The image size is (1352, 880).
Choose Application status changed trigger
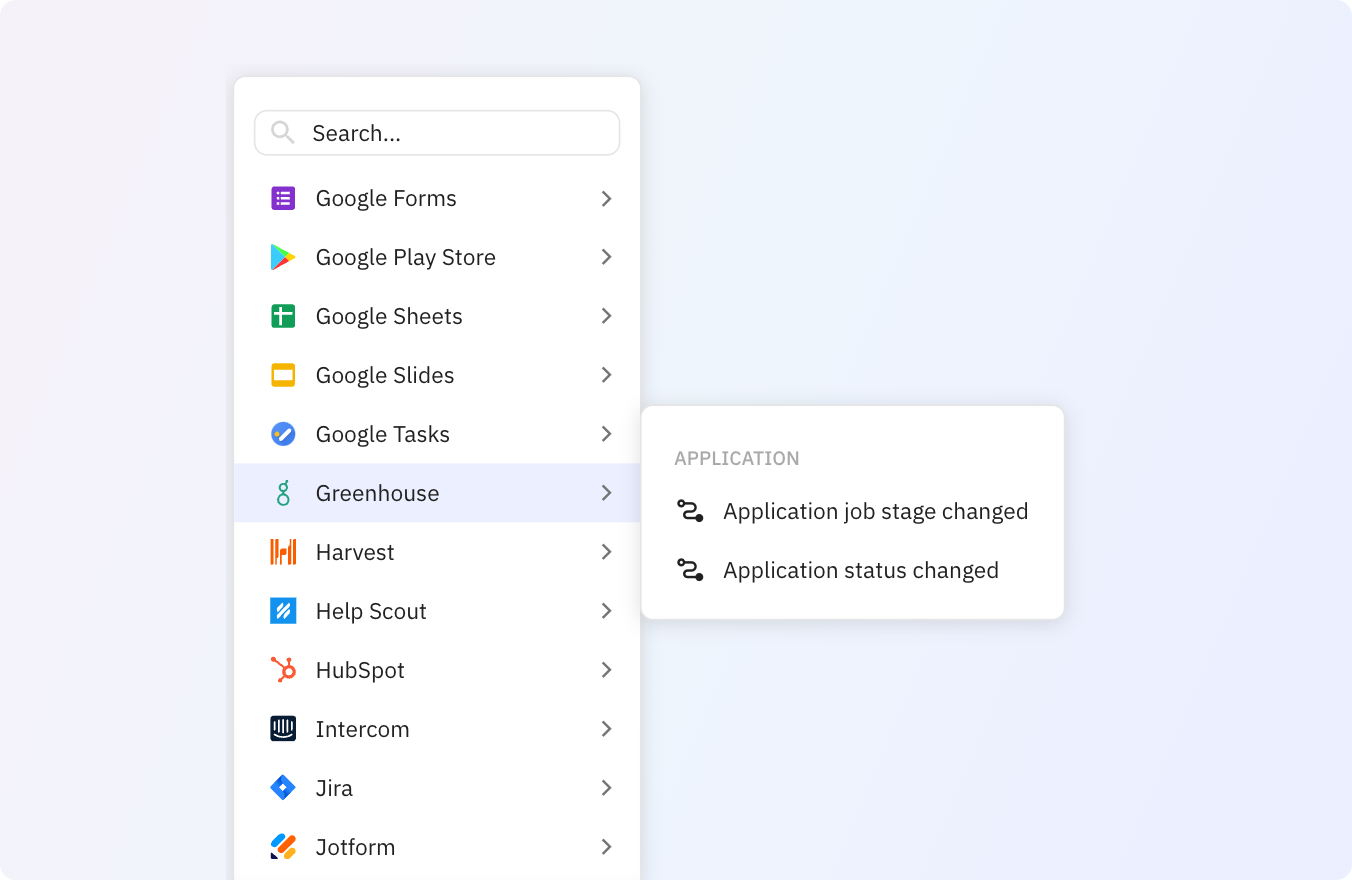click(x=852, y=570)
